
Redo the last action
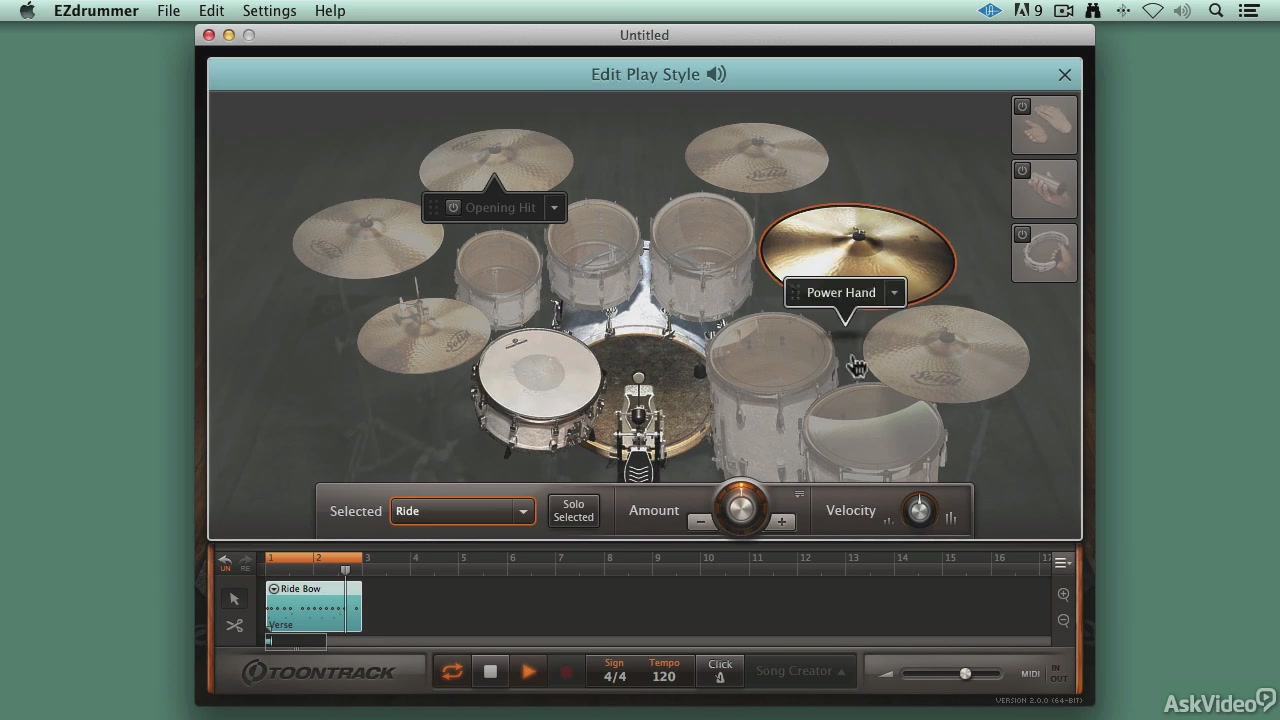click(245, 563)
